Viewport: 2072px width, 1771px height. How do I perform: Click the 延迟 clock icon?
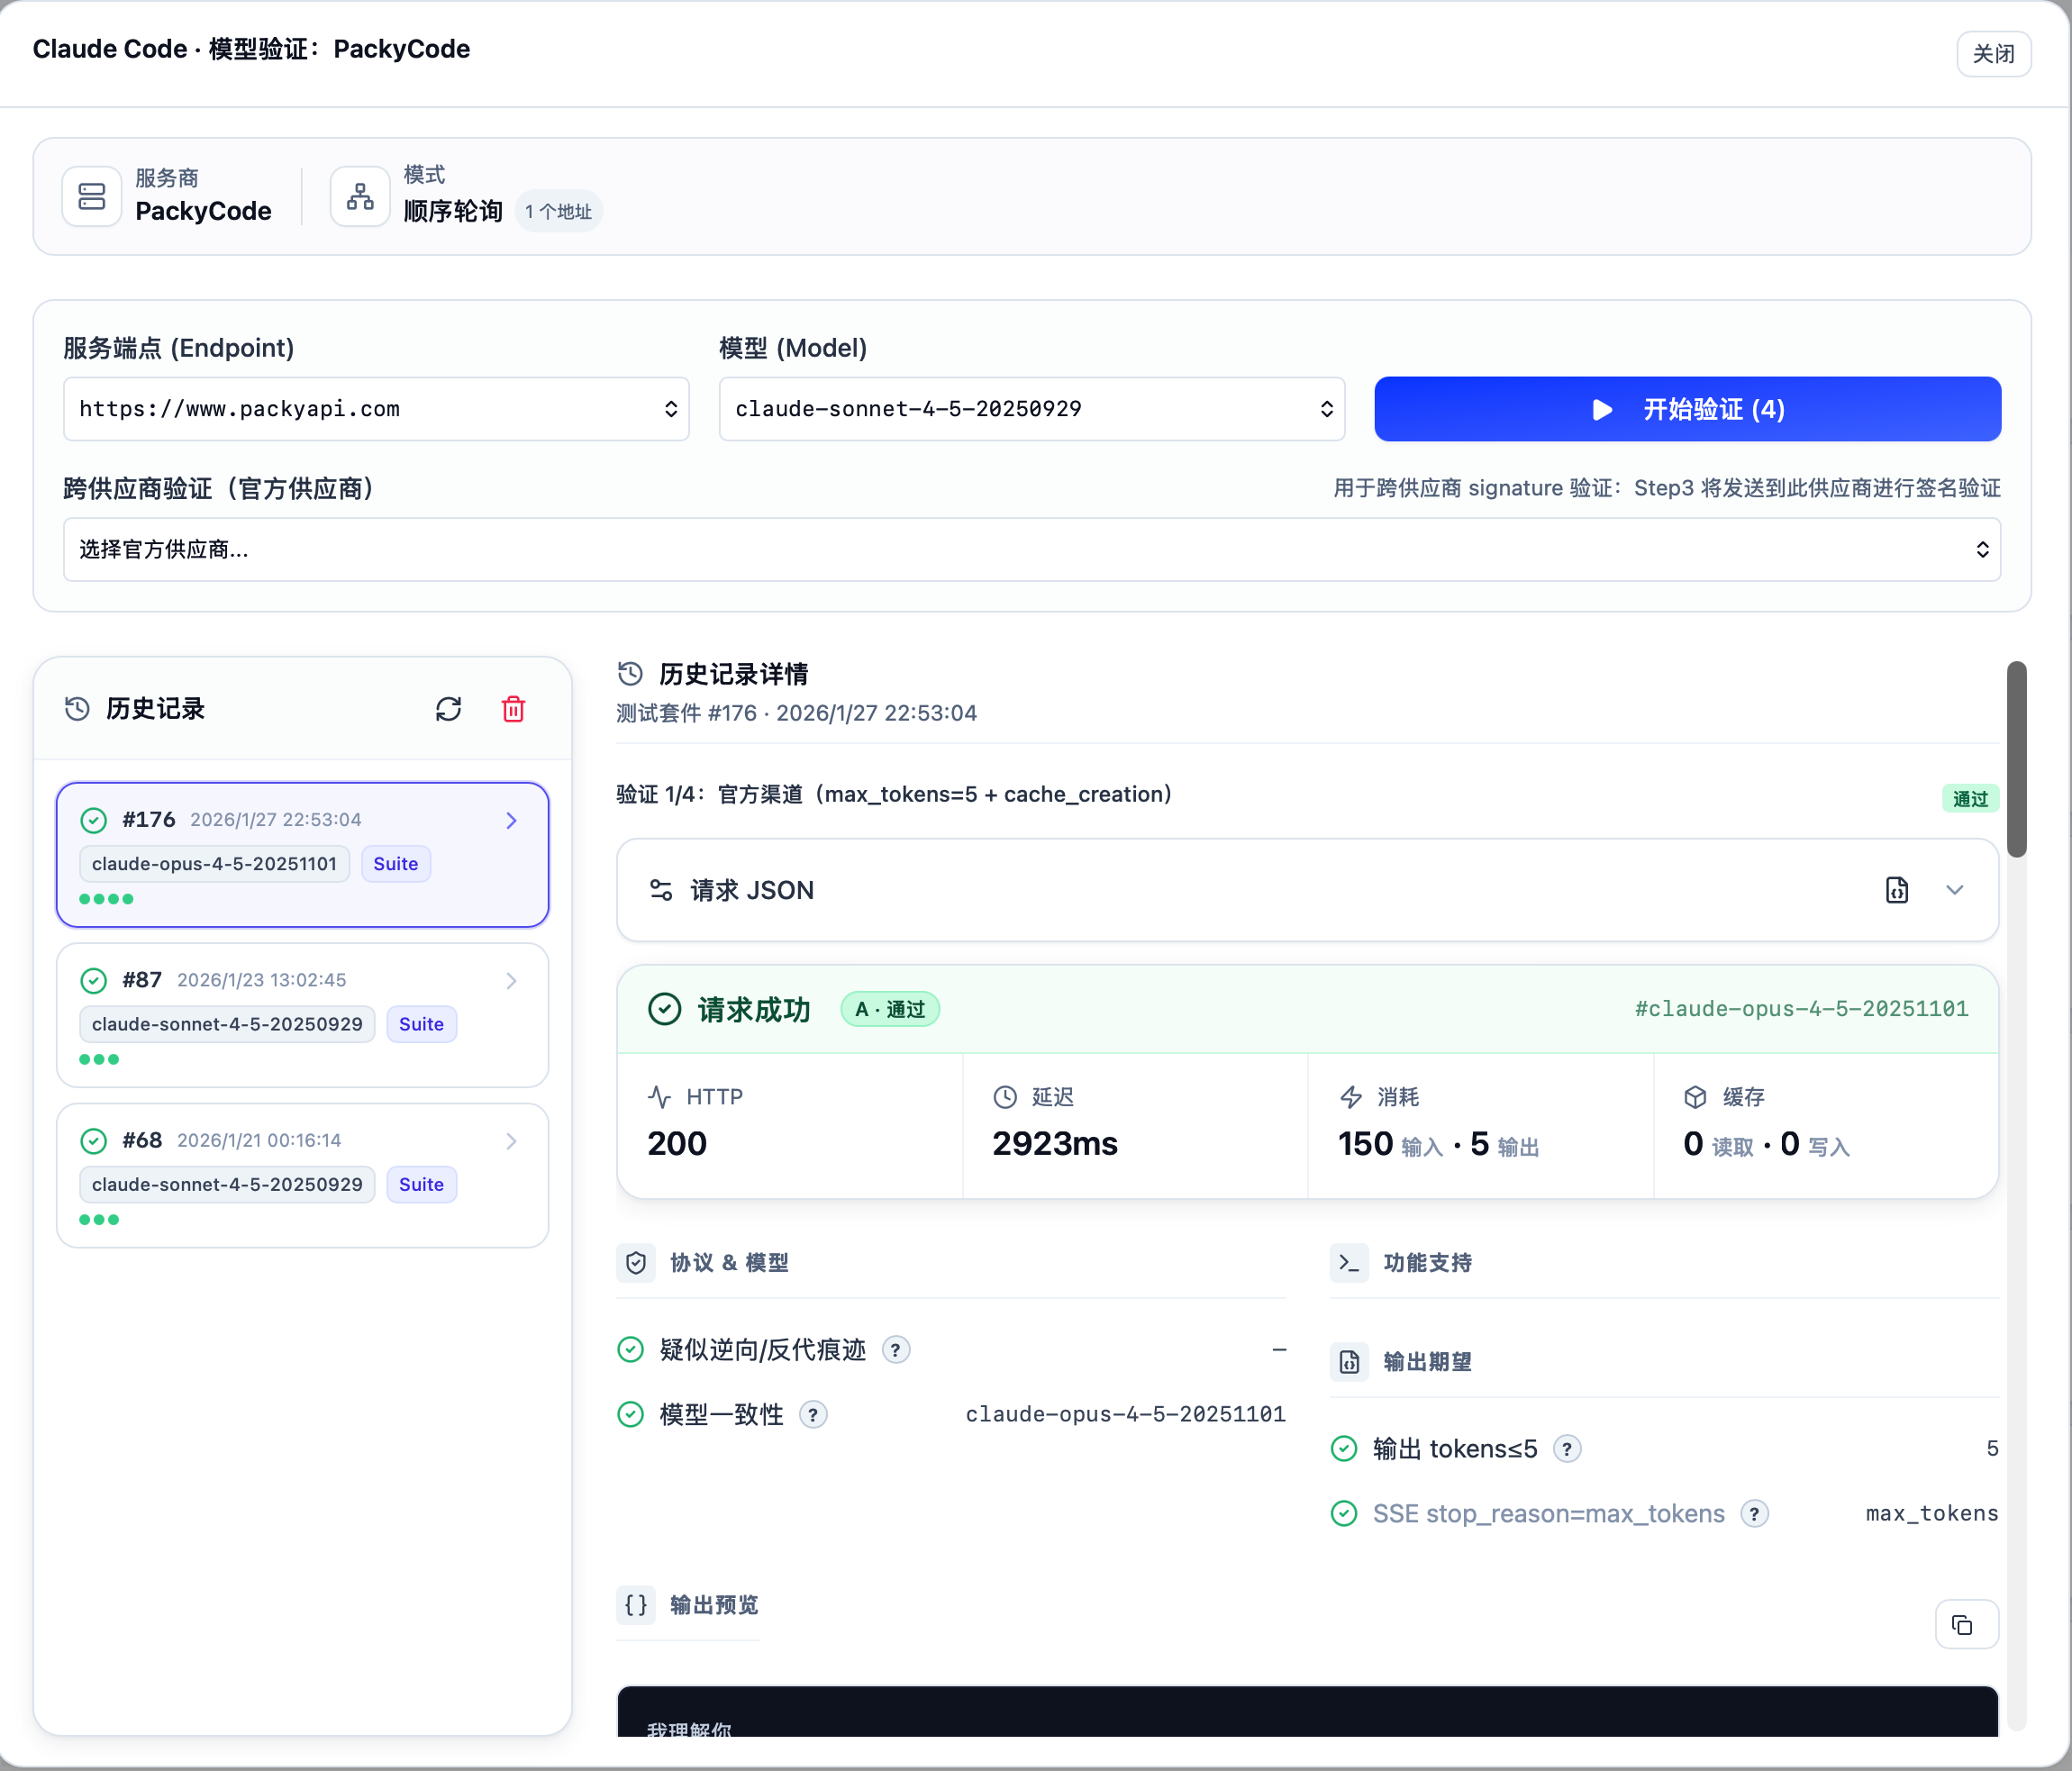point(1005,1097)
